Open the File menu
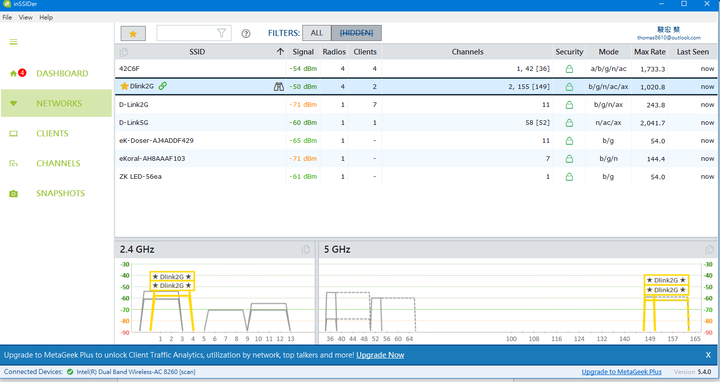Image resolution: width=720 pixels, height=382 pixels. [x=7, y=17]
